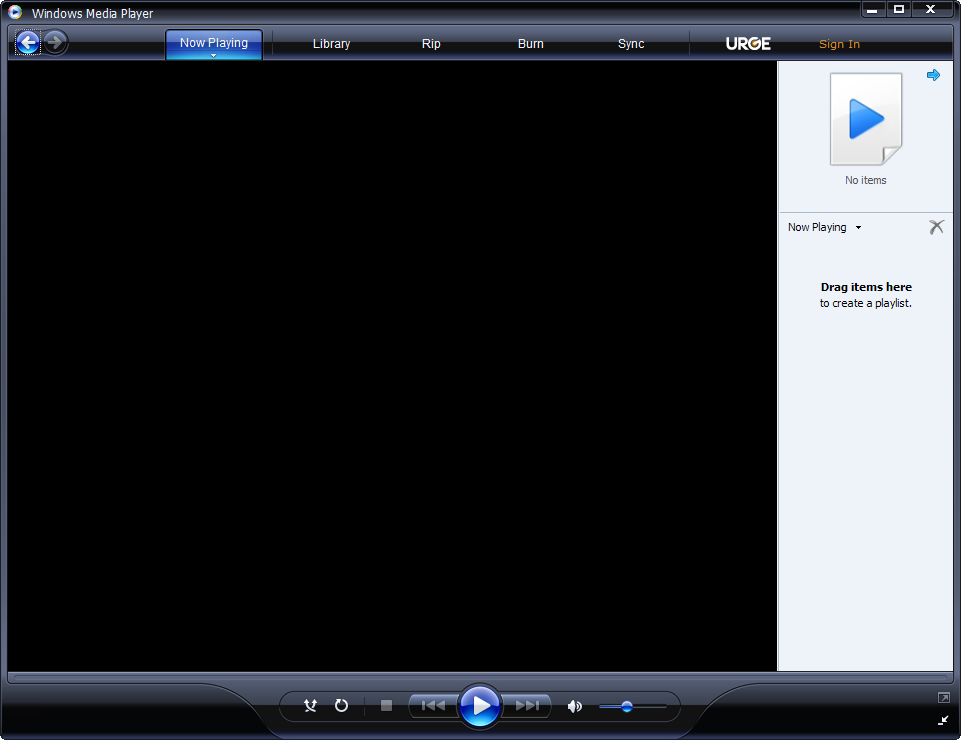Click the Windows Media Player title icon
This screenshot has width=961, height=740.
point(15,12)
